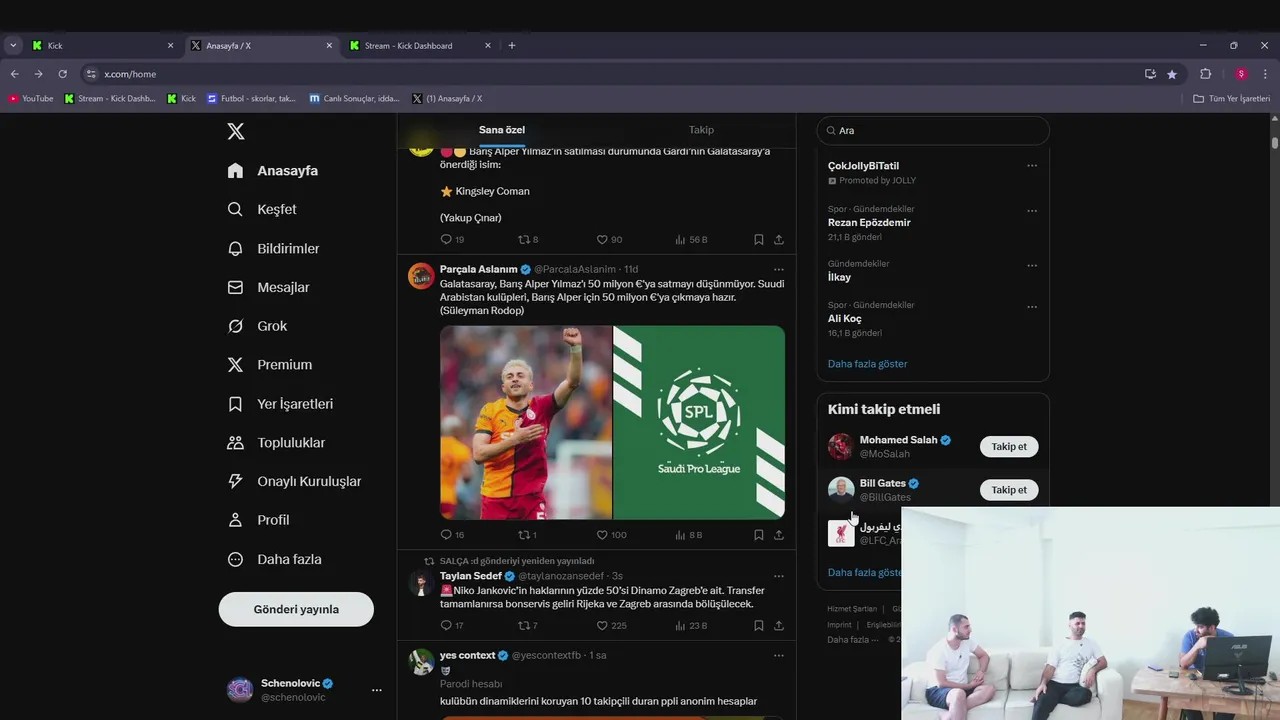The height and width of the screenshot is (720, 1280).
Task: Like the Kingsley Coman post (90)
Action: click(x=609, y=240)
